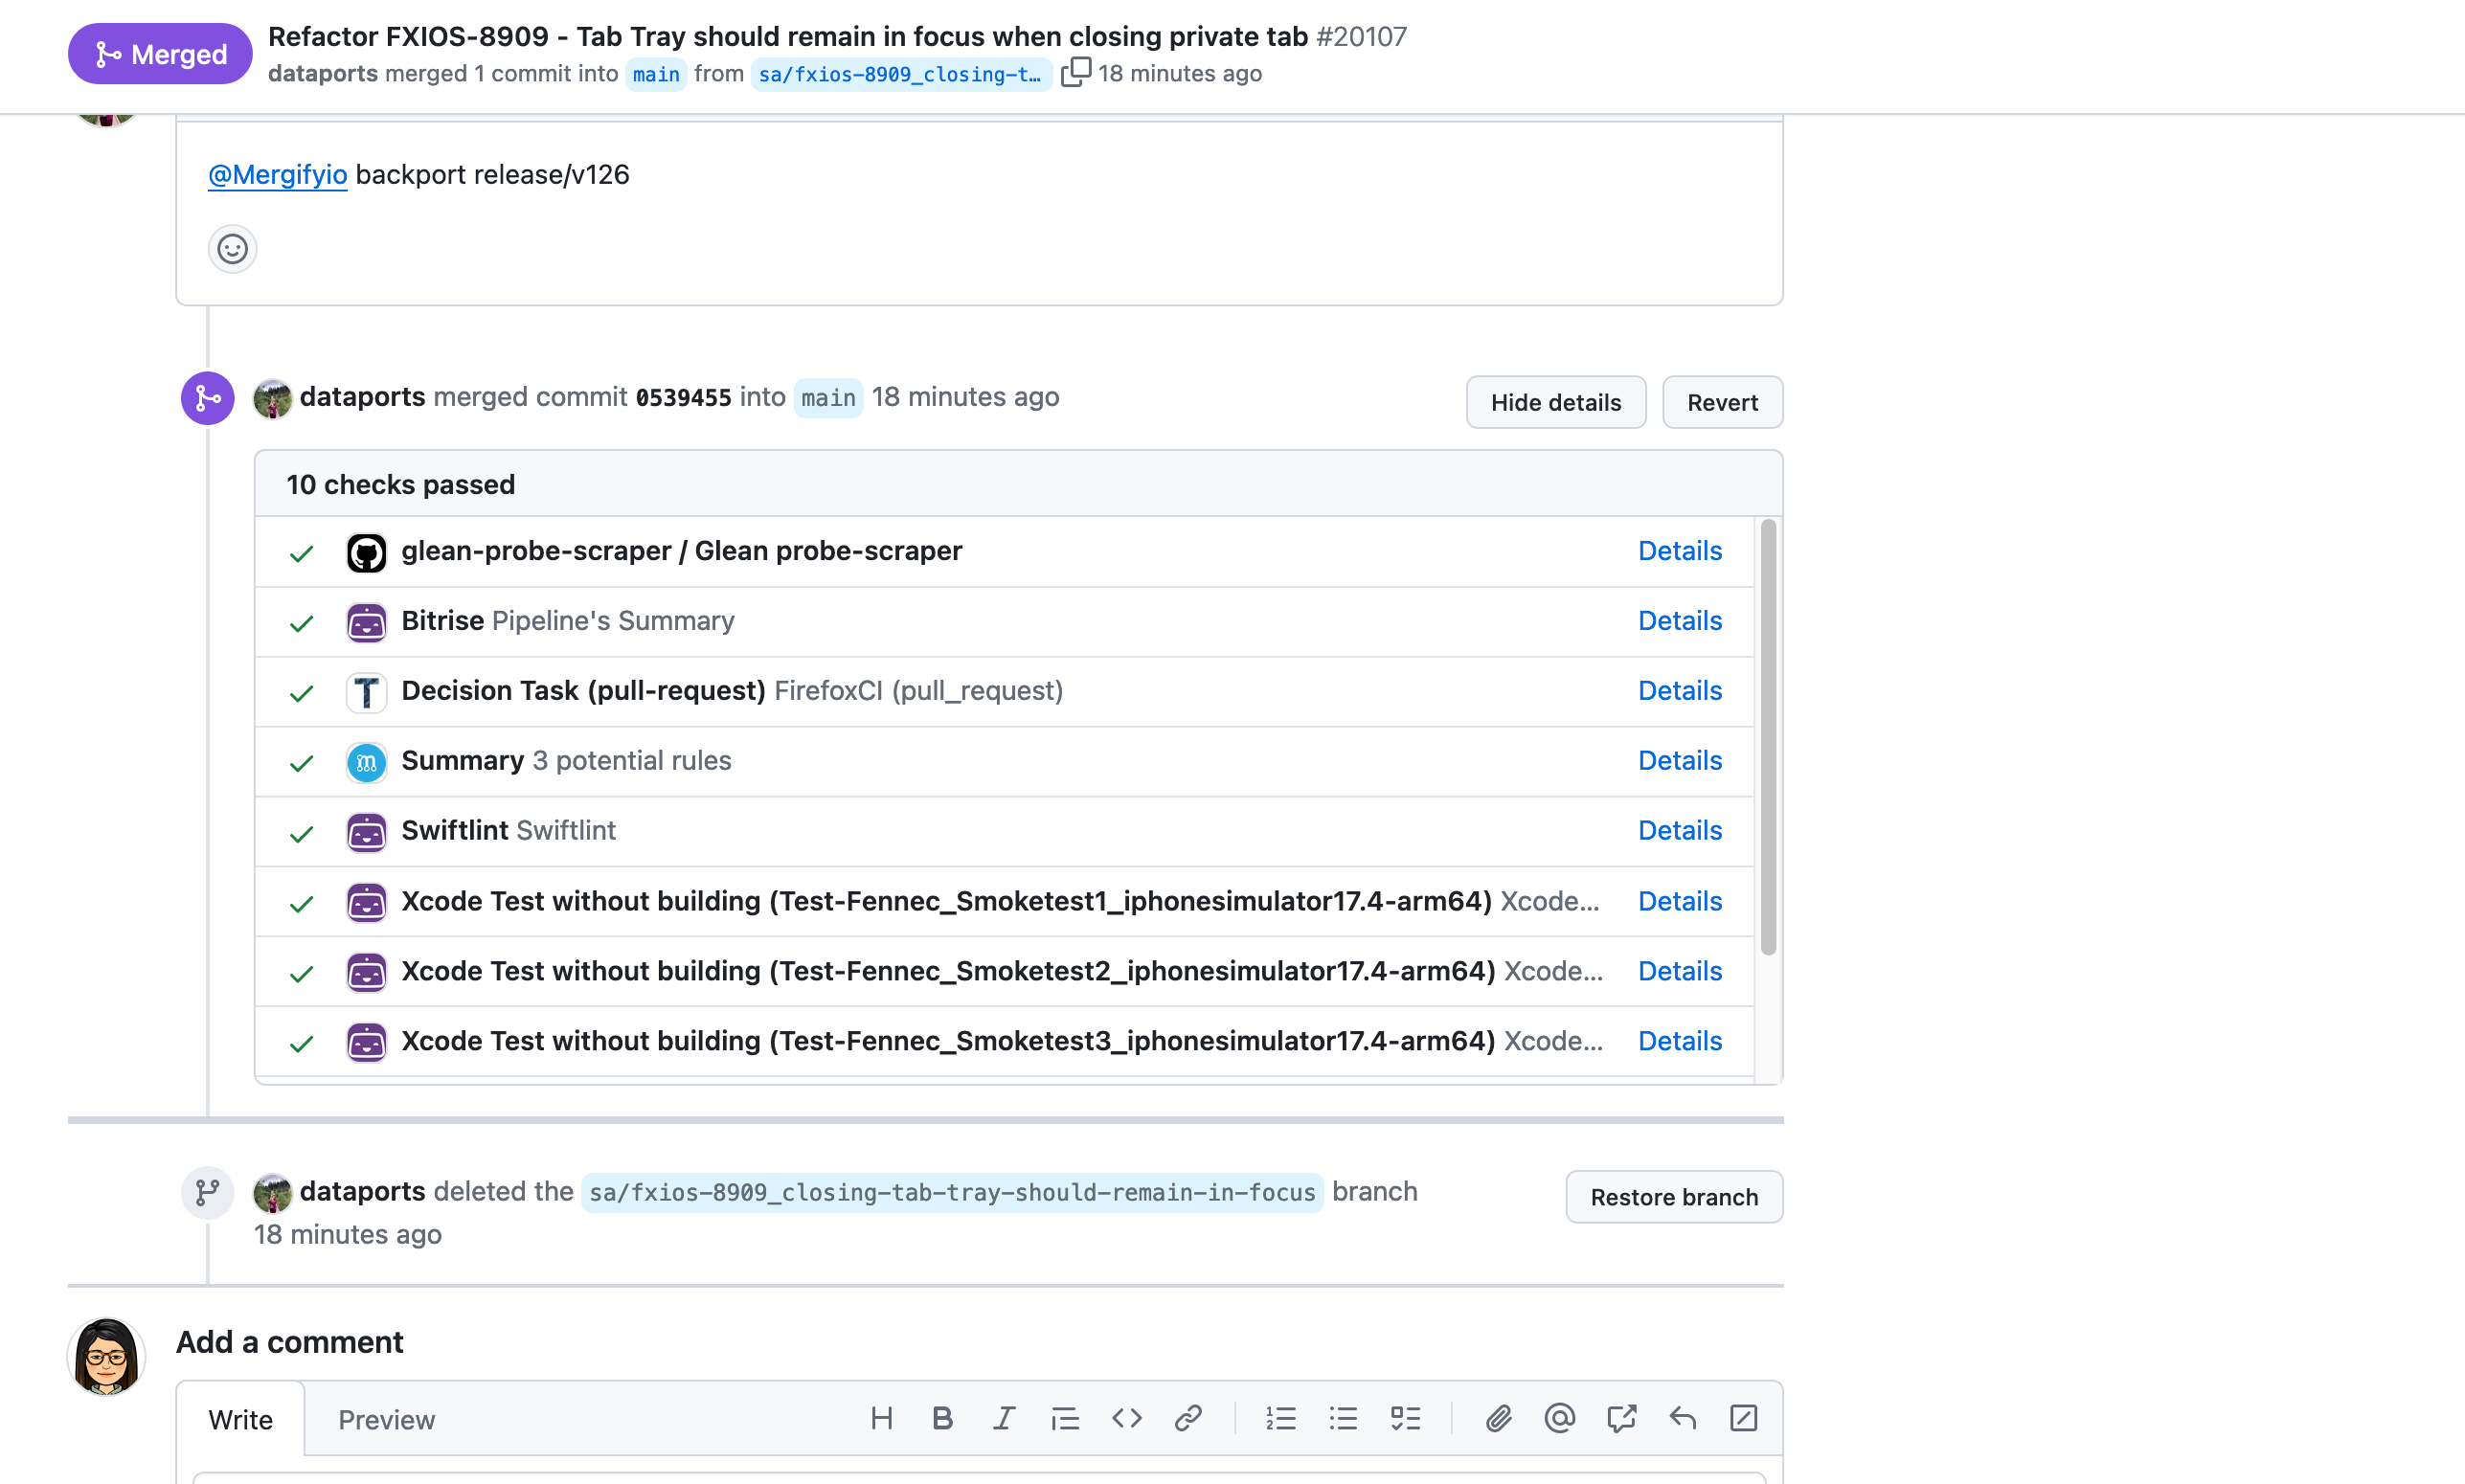This screenshot has height=1484, width=2465.
Task: Select the italic formatting icon
Action: [x=1004, y=1418]
